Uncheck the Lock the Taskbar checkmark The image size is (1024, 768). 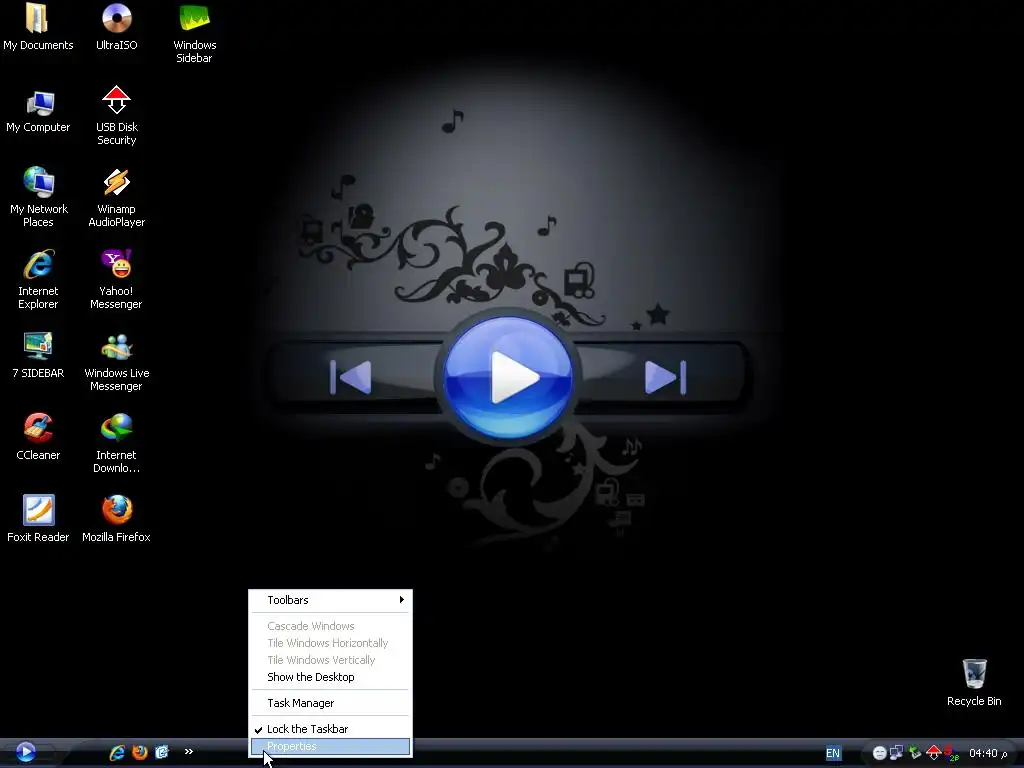pyautogui.click(x=259, y=729)
